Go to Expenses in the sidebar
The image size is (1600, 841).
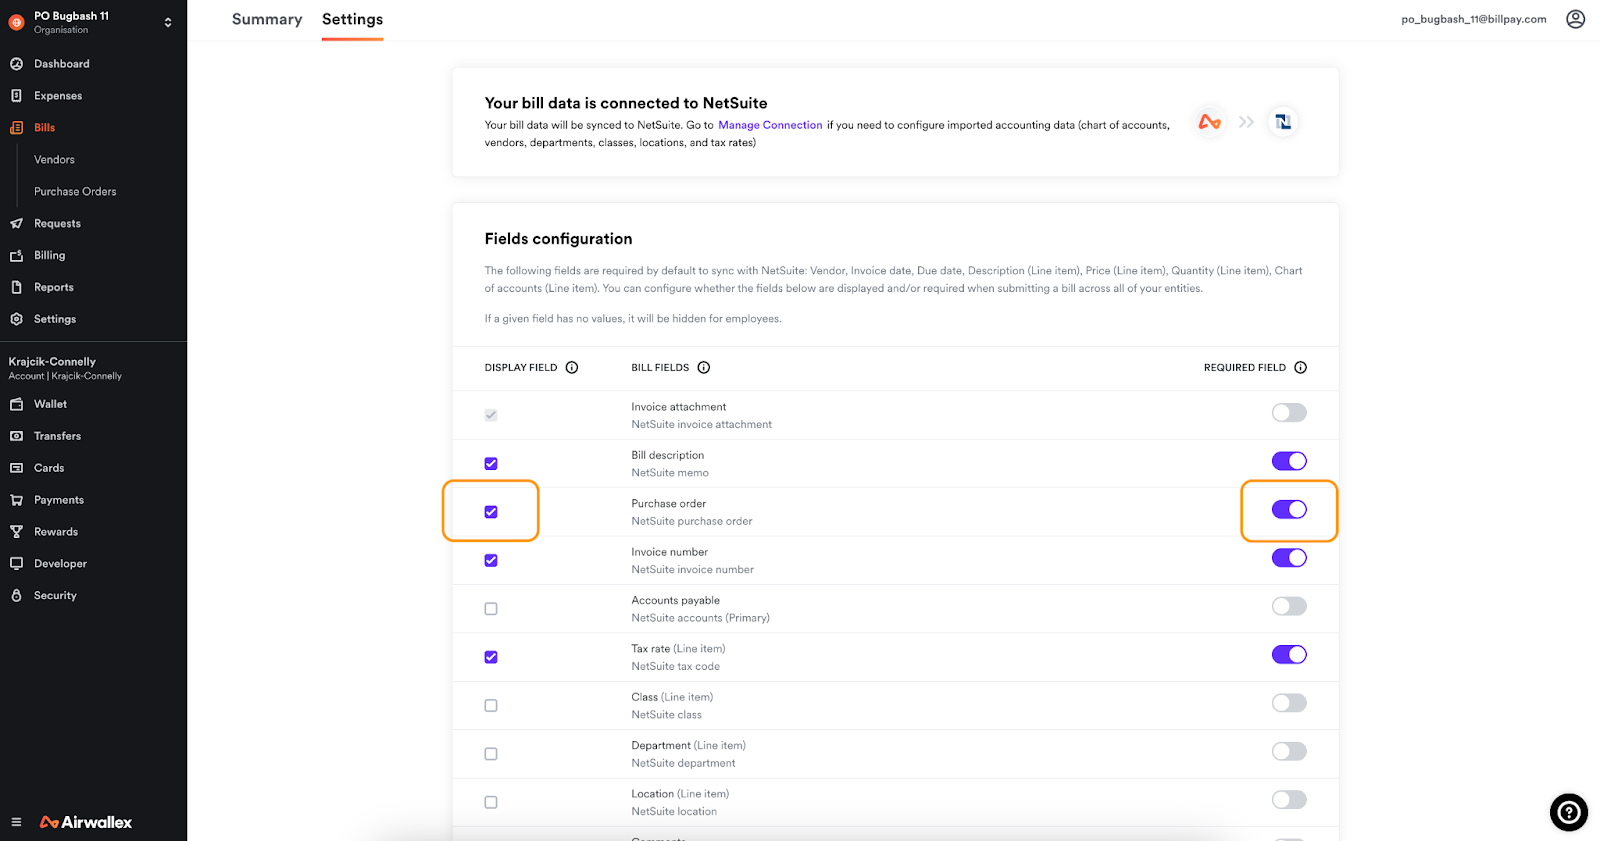click(x=58, y=96)
